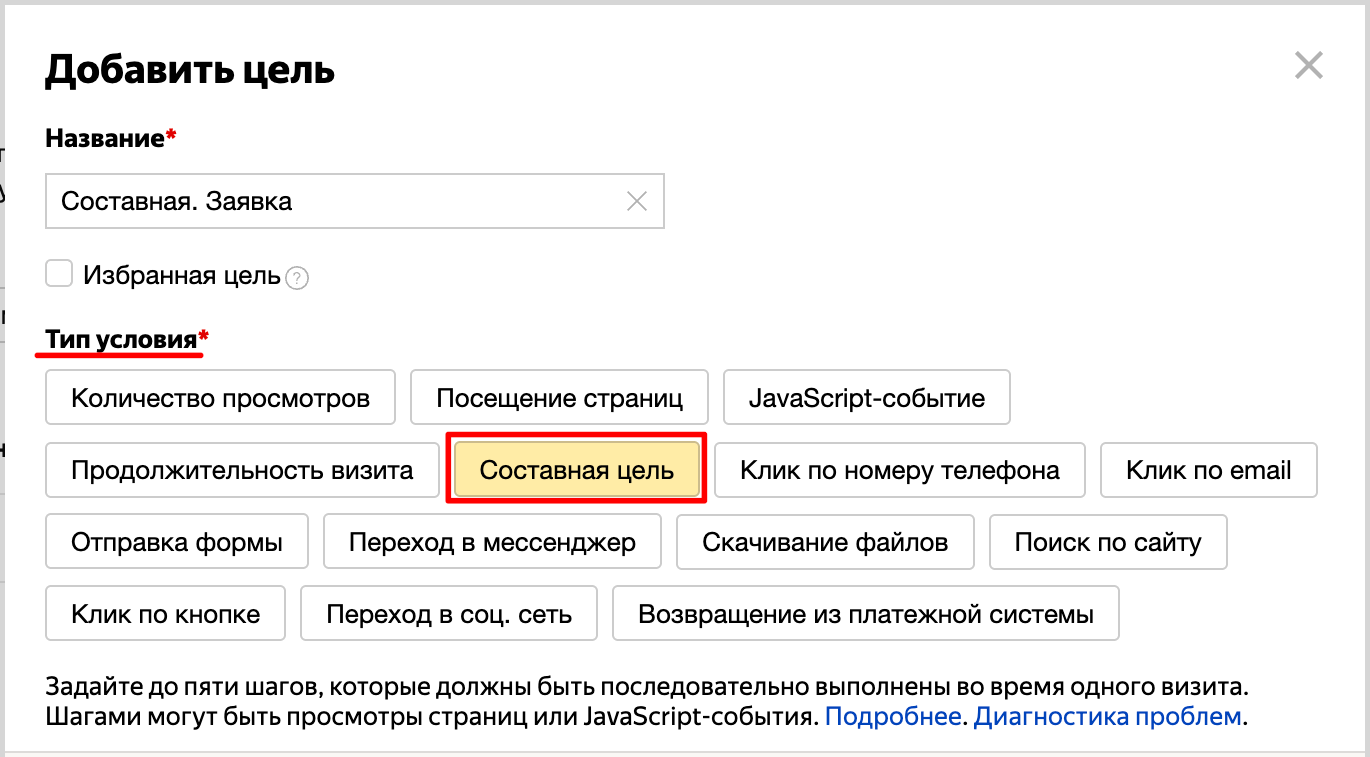Choose Скачивание файлов goal type
Viewport: 1370px width, 757px height.
825,542
